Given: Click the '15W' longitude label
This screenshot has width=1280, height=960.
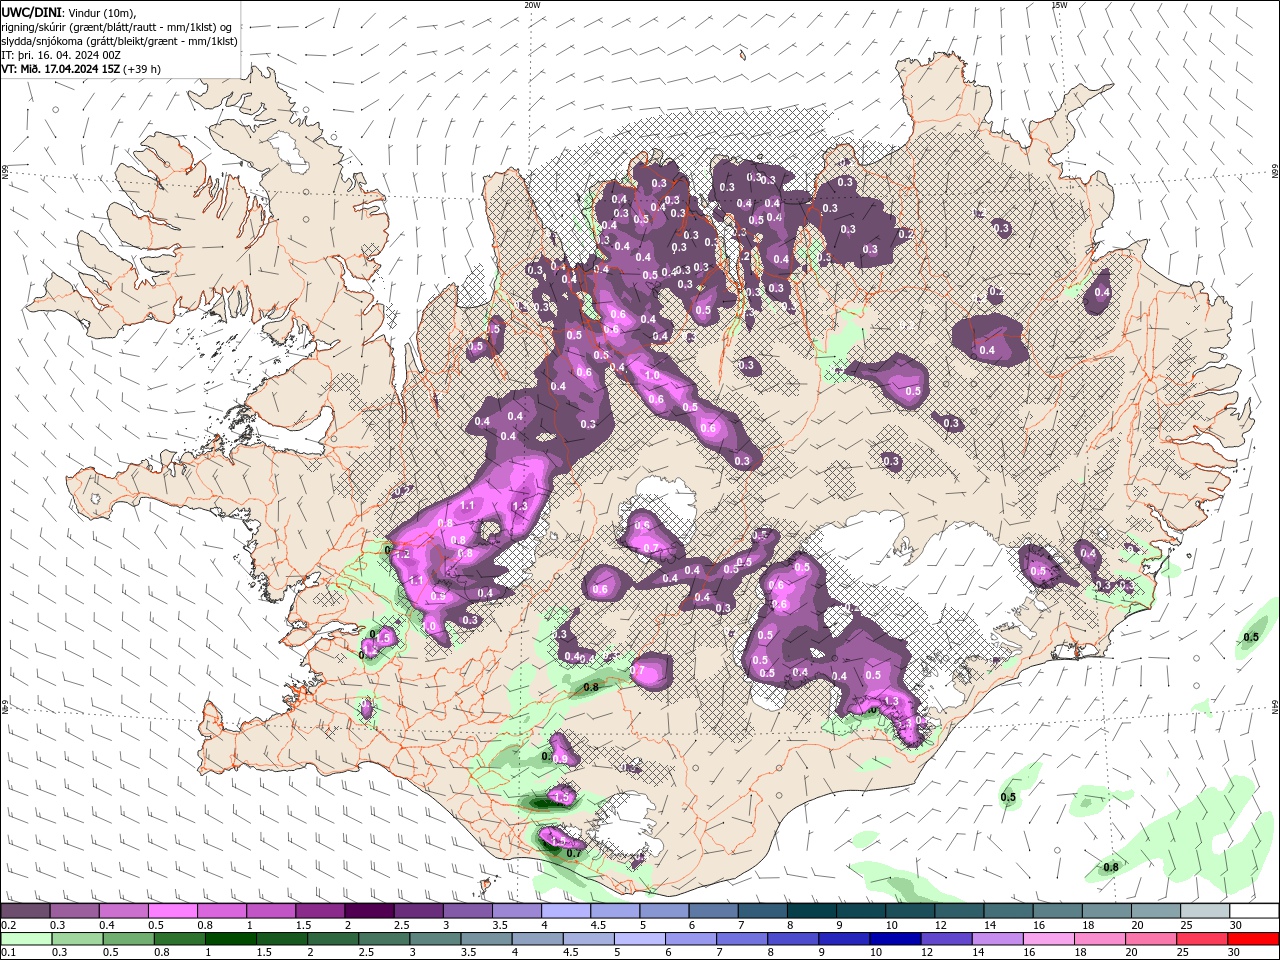Looking at the screenshot, I should tap(1059, 5).
